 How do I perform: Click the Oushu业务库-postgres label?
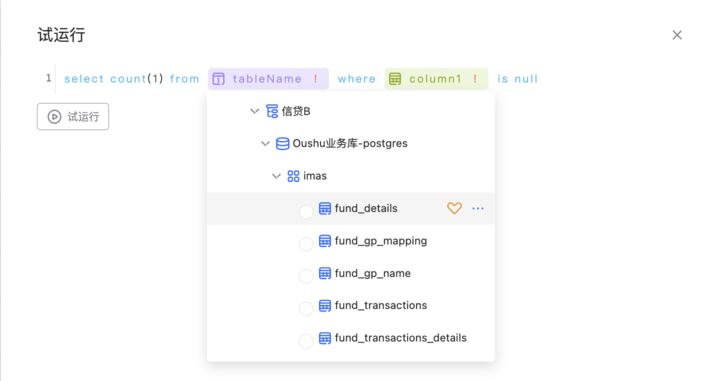350,144
